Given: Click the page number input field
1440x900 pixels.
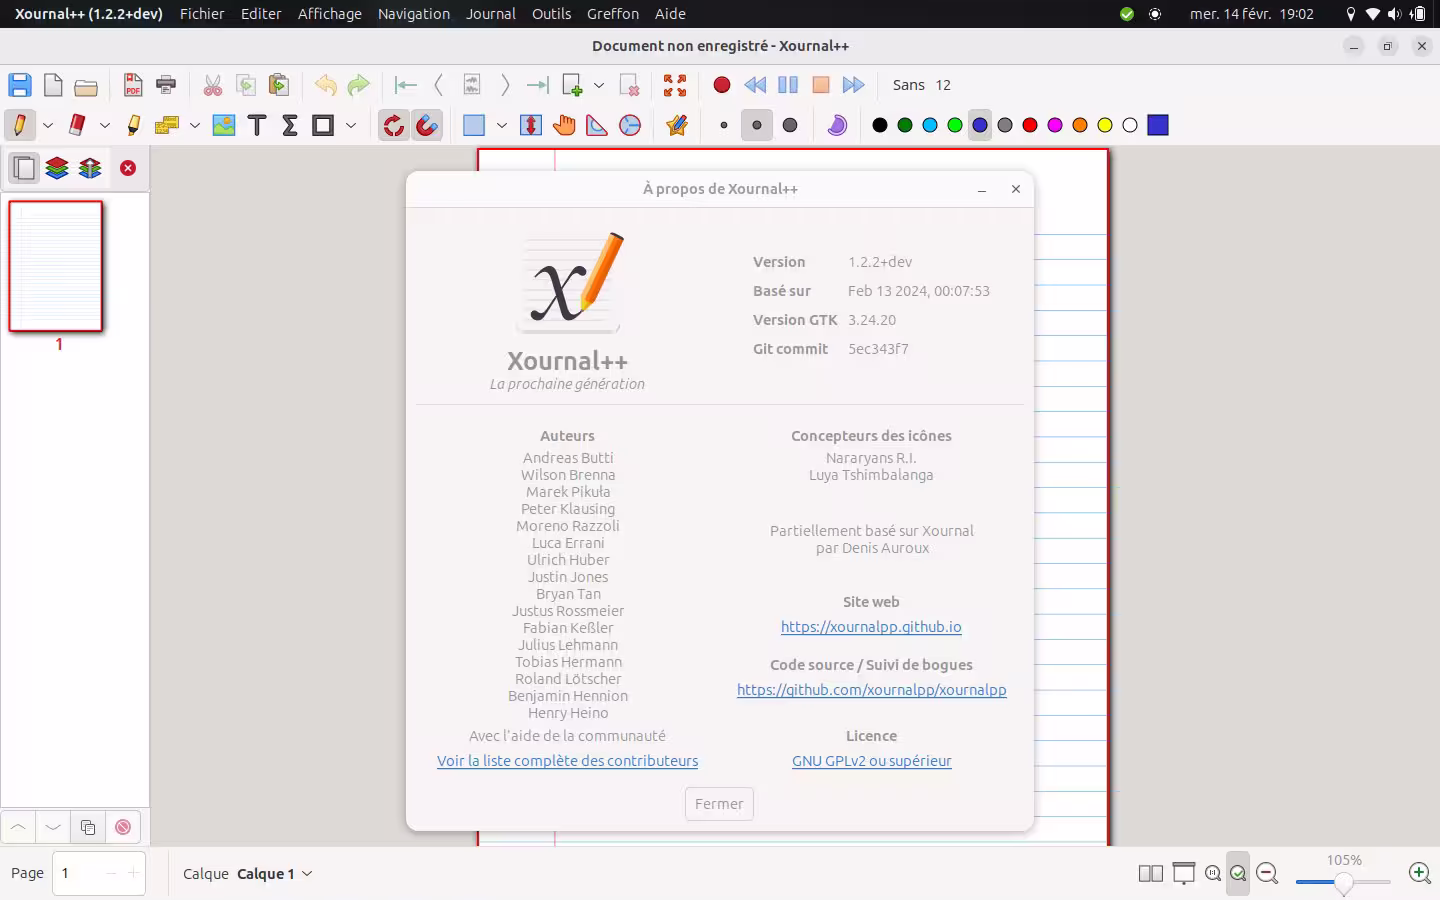Looking at the screenshot, I should [x=99, y=873].
